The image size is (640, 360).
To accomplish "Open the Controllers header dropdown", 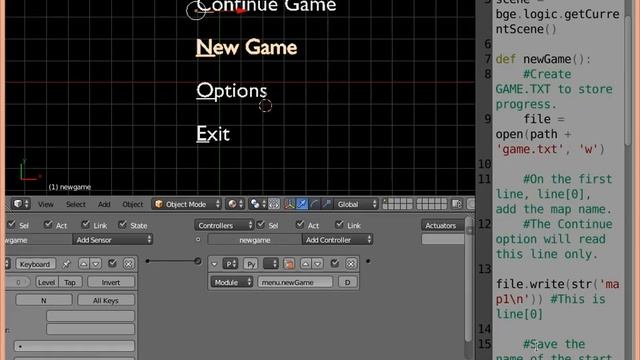I will click(x=224, y=225).
